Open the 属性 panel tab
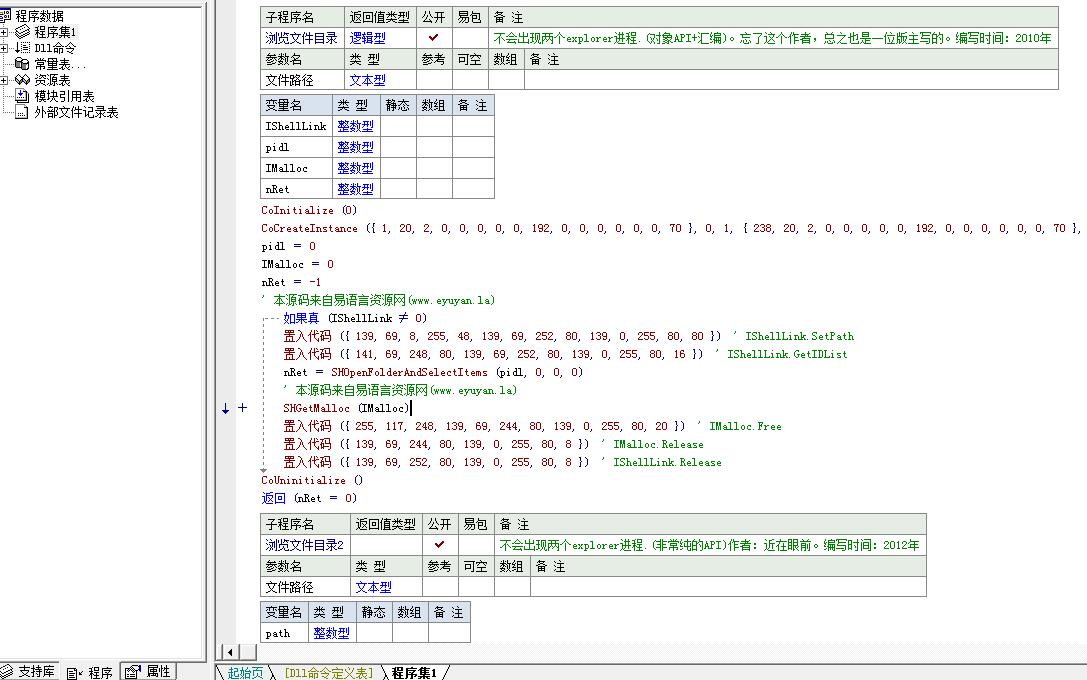This screenshot has width=1087, height=680. (x=148, y=672)
